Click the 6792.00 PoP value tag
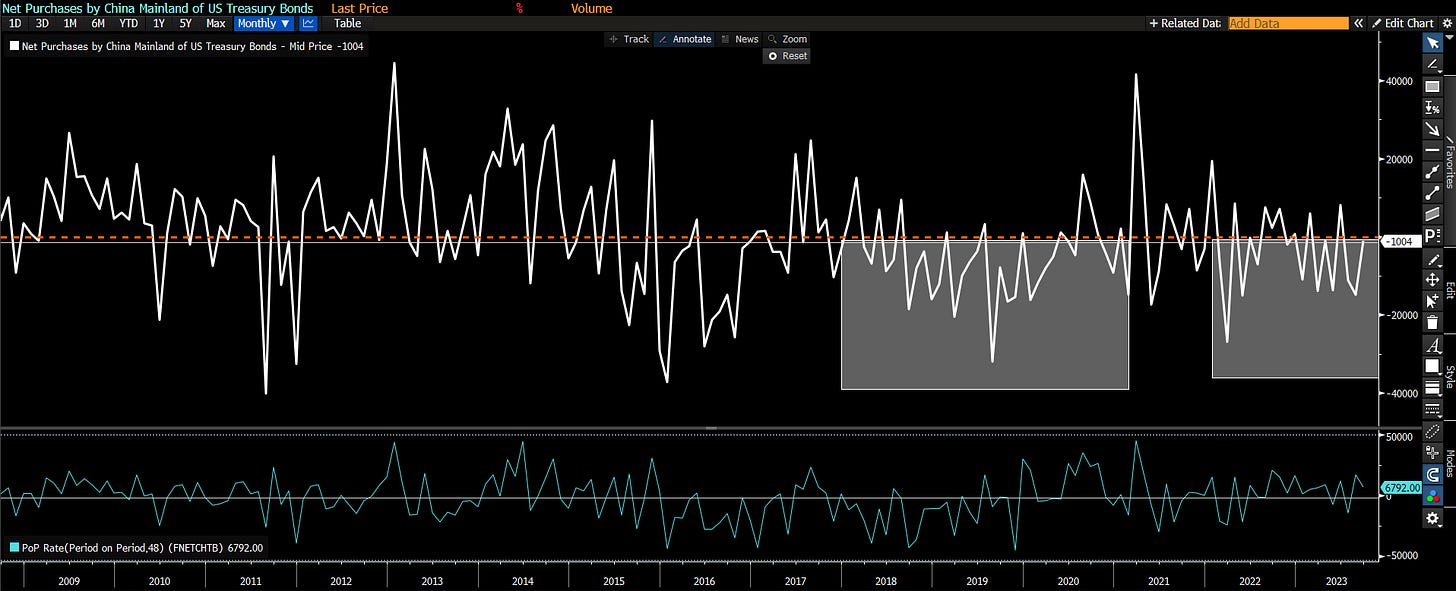The width and height of the screenshot is (1456, 591). tap(1400, 488)
